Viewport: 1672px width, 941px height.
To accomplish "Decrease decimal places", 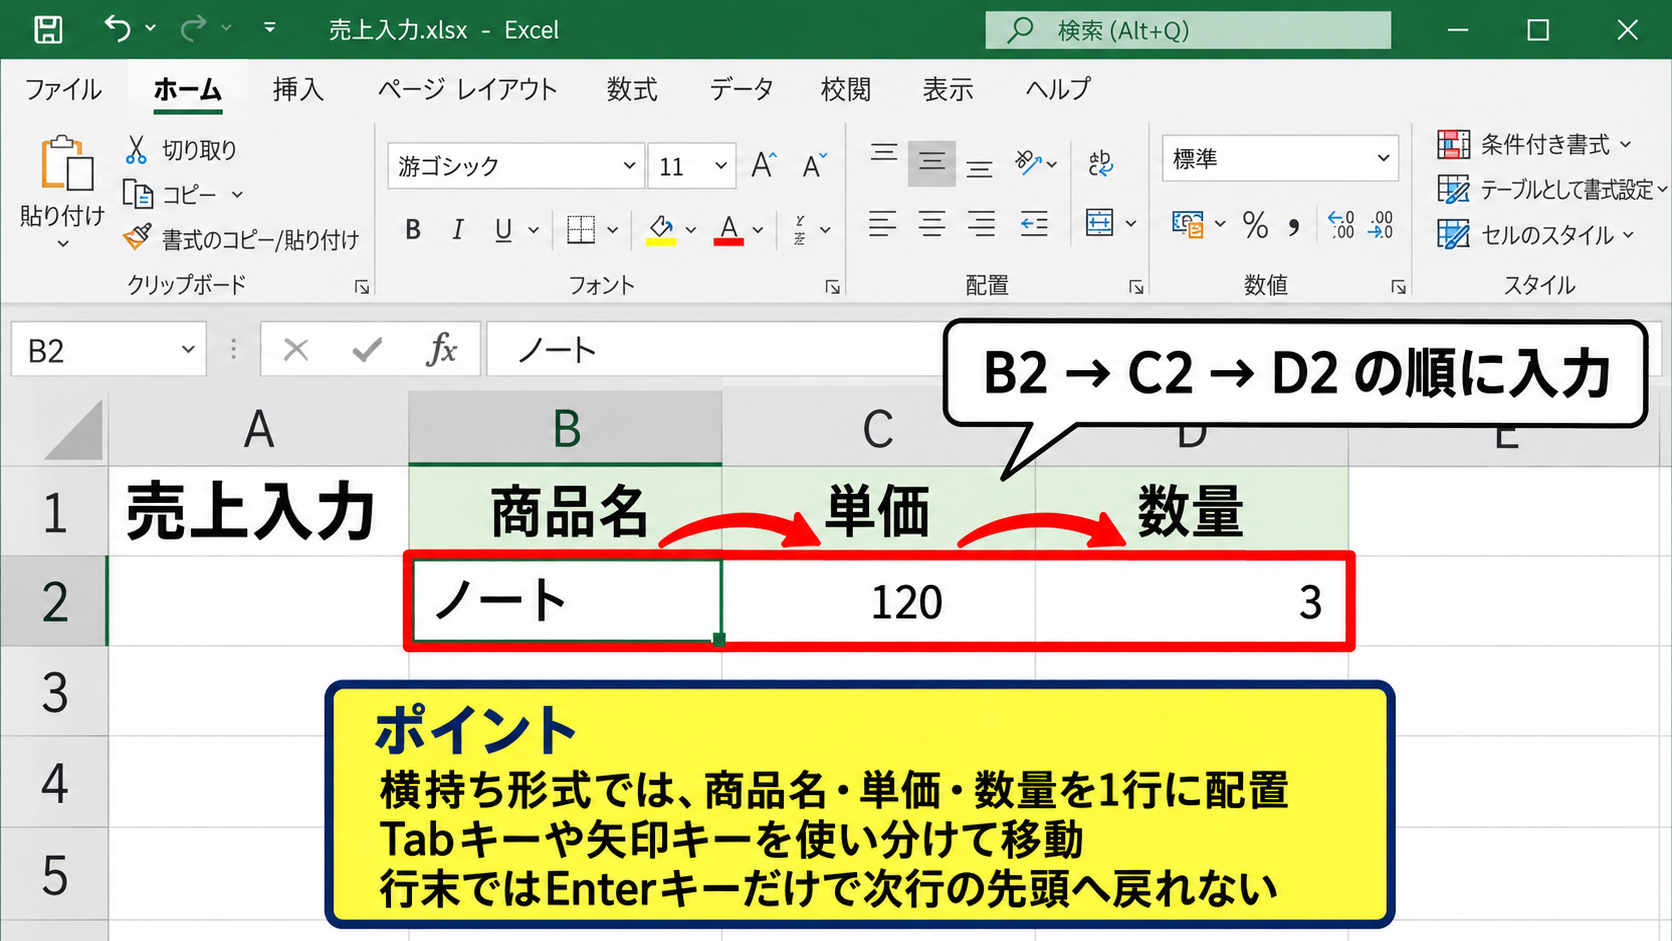I will (x=1381, y=225).
